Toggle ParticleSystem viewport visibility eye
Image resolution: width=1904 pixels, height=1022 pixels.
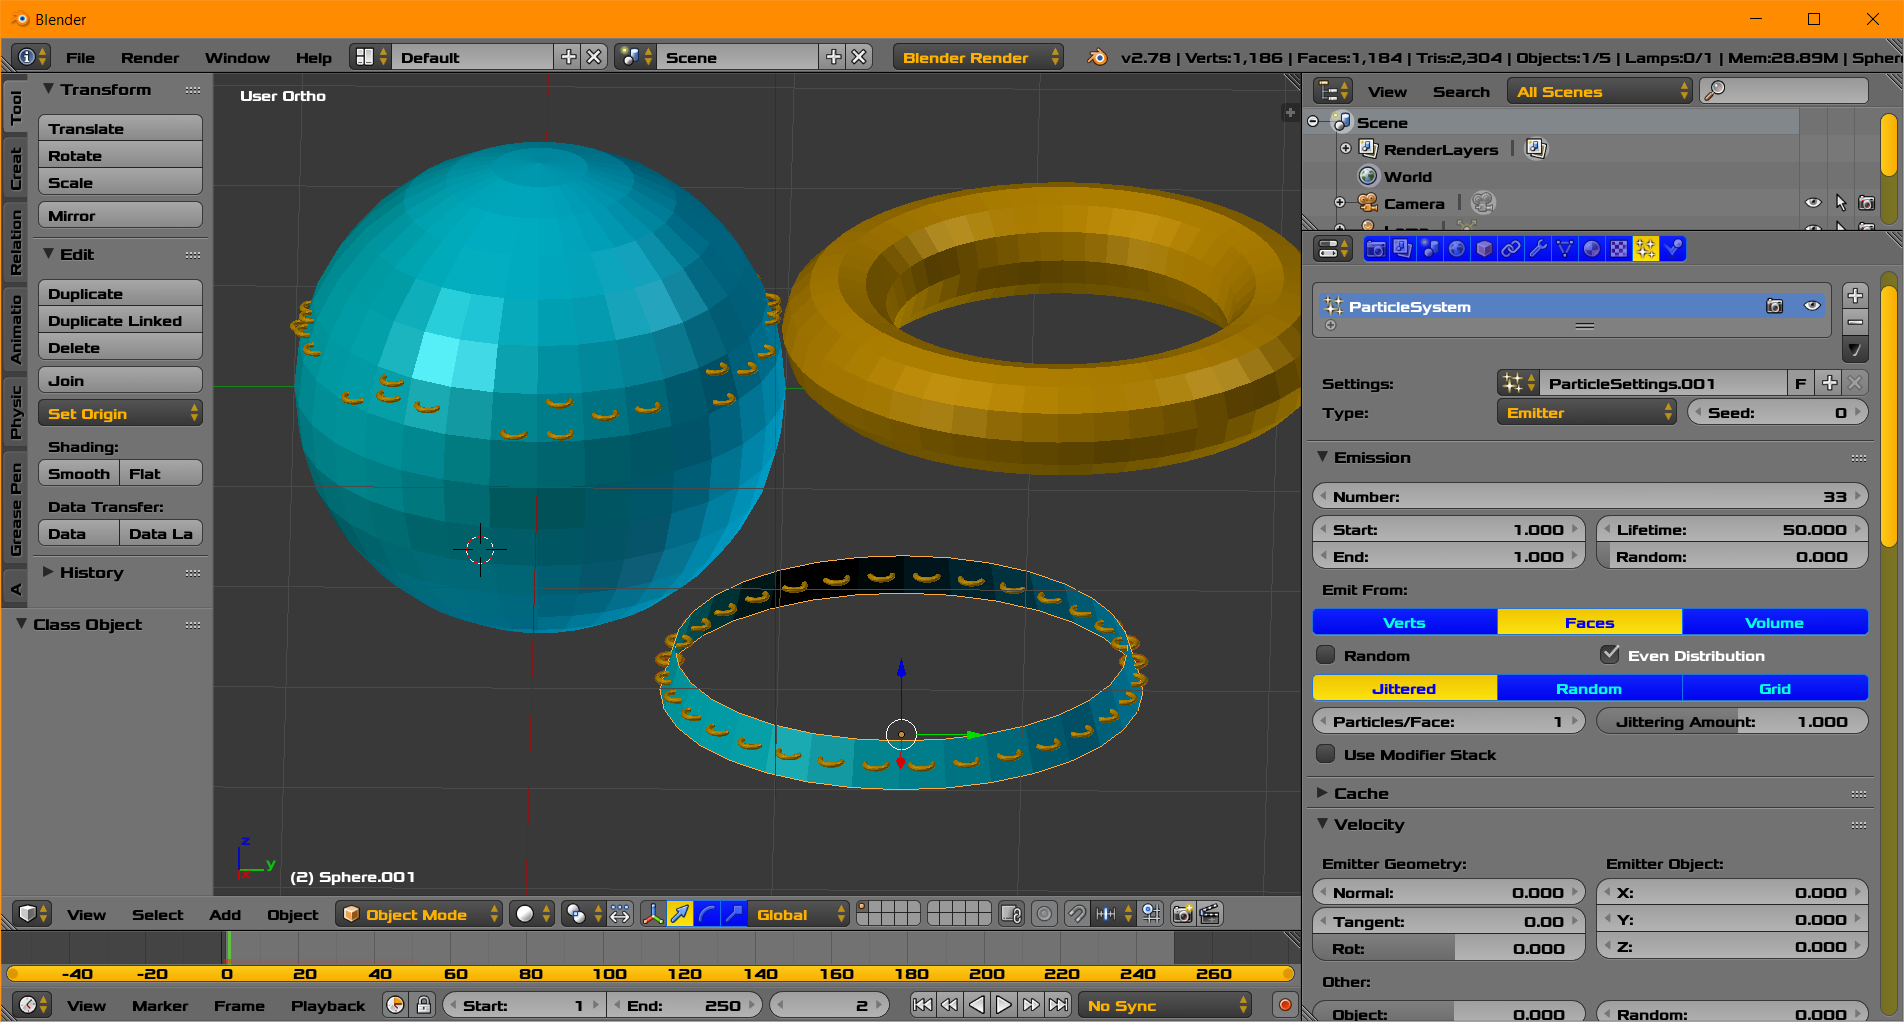1812,306
